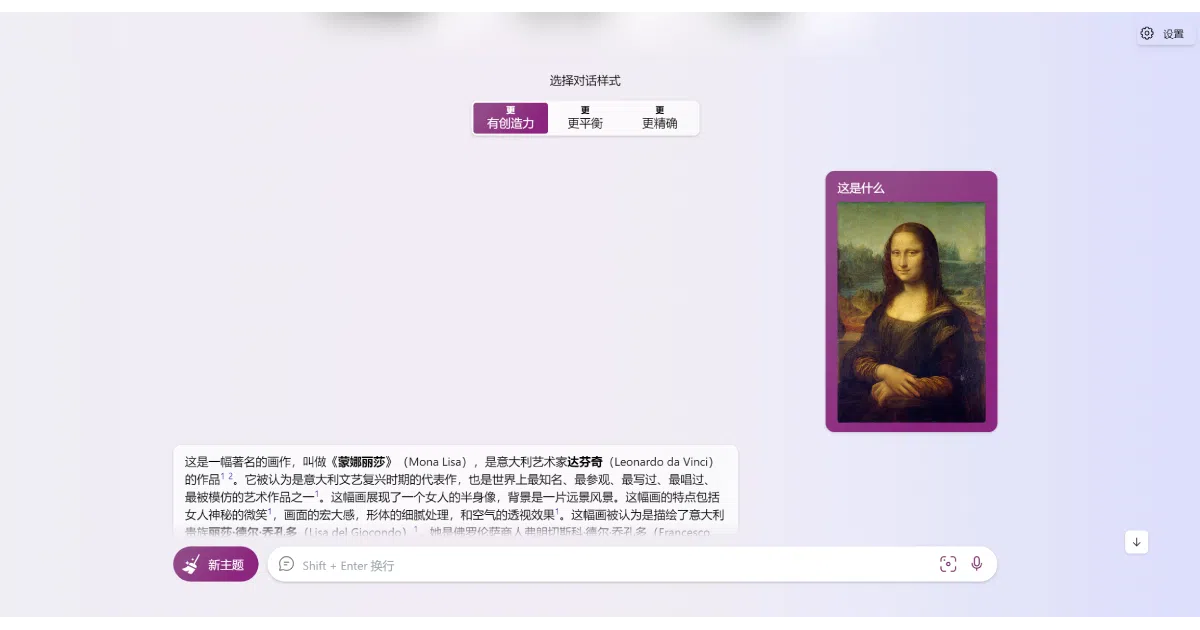Activate the microphone voice input icon
This screenshot has width=1200, height=630.
click(x=977, y=564)
